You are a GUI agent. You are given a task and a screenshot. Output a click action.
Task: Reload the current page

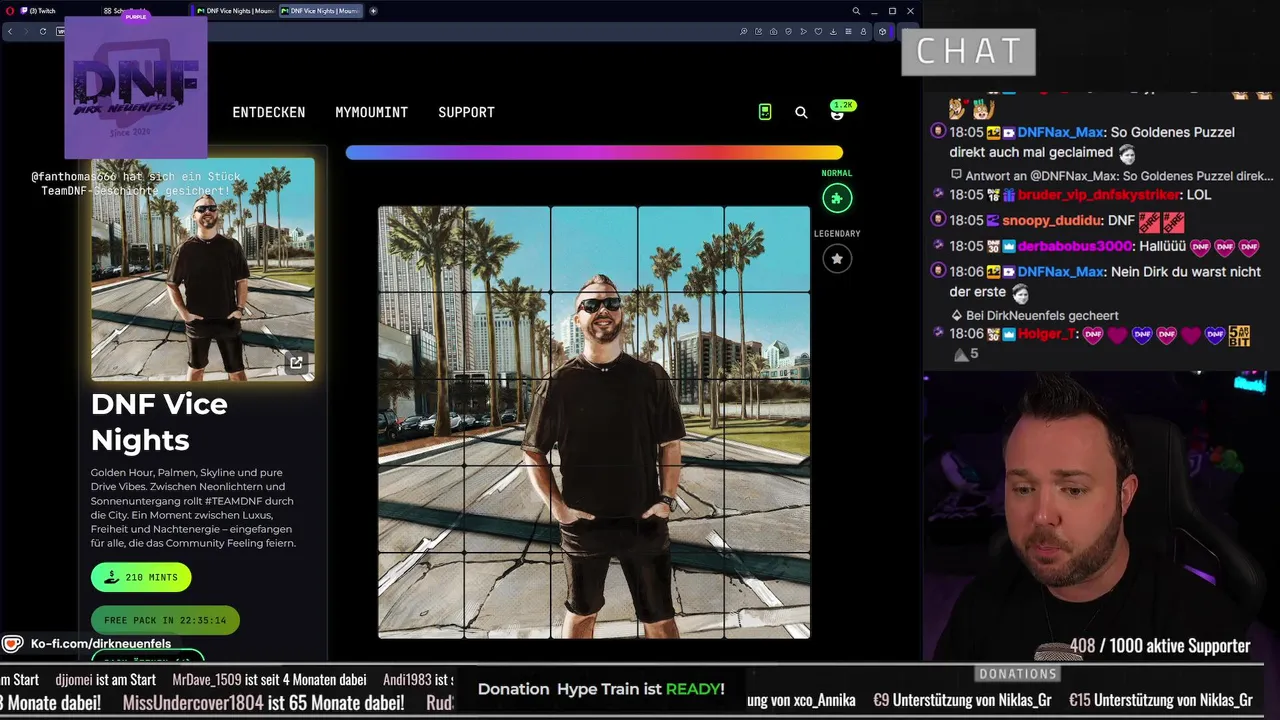click(43, 31)
